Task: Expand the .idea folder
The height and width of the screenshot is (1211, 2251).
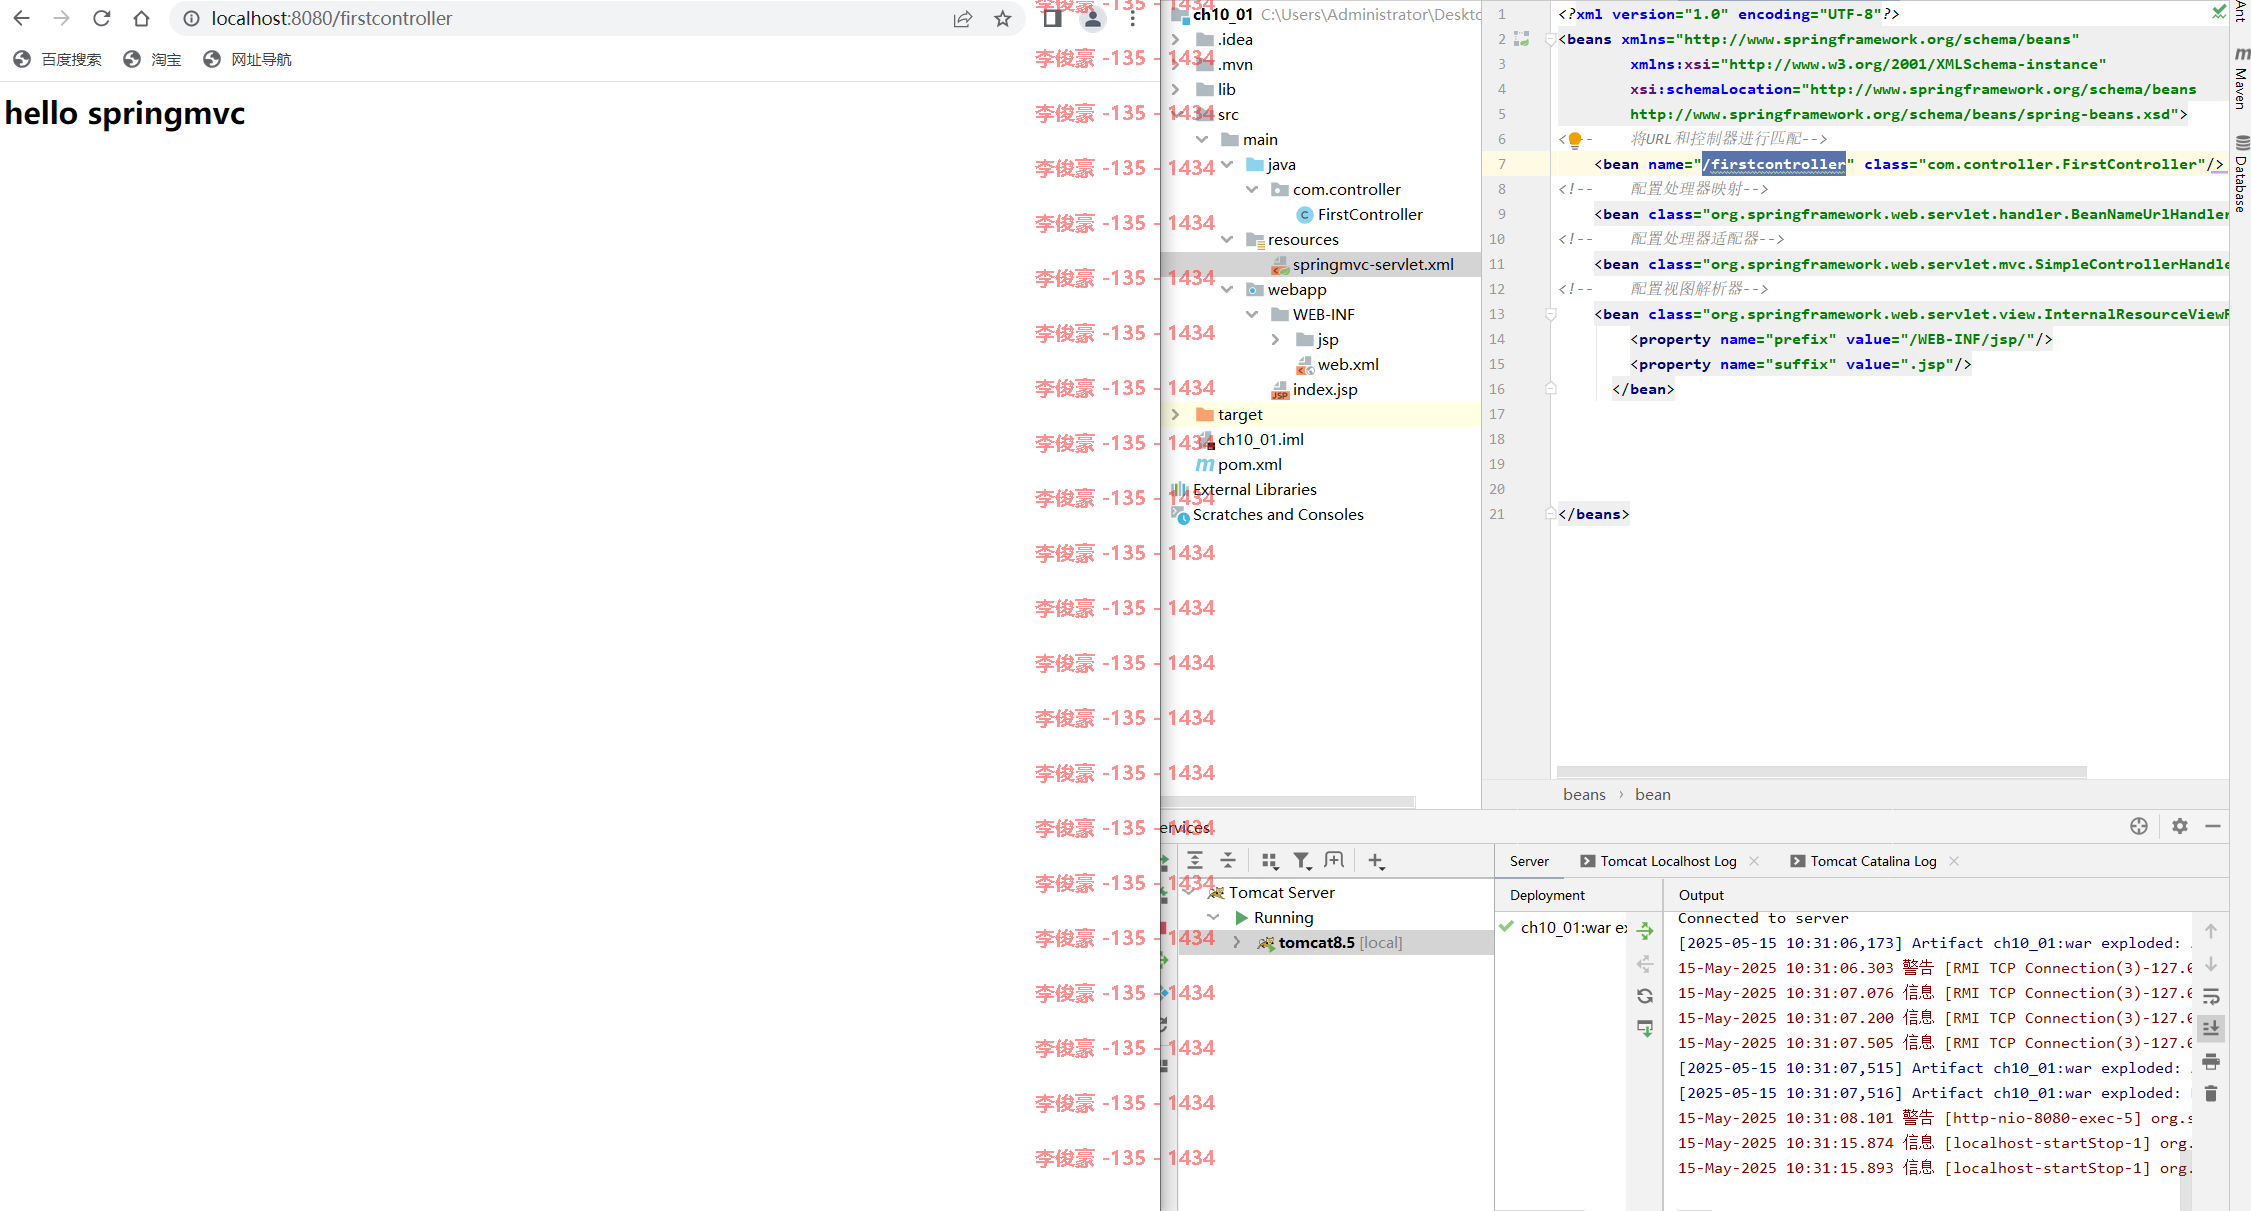Action: coord(1176,39)
